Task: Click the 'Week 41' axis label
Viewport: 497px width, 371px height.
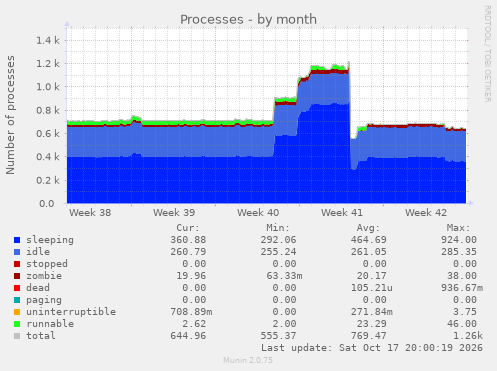Action: tap(342, 213)
